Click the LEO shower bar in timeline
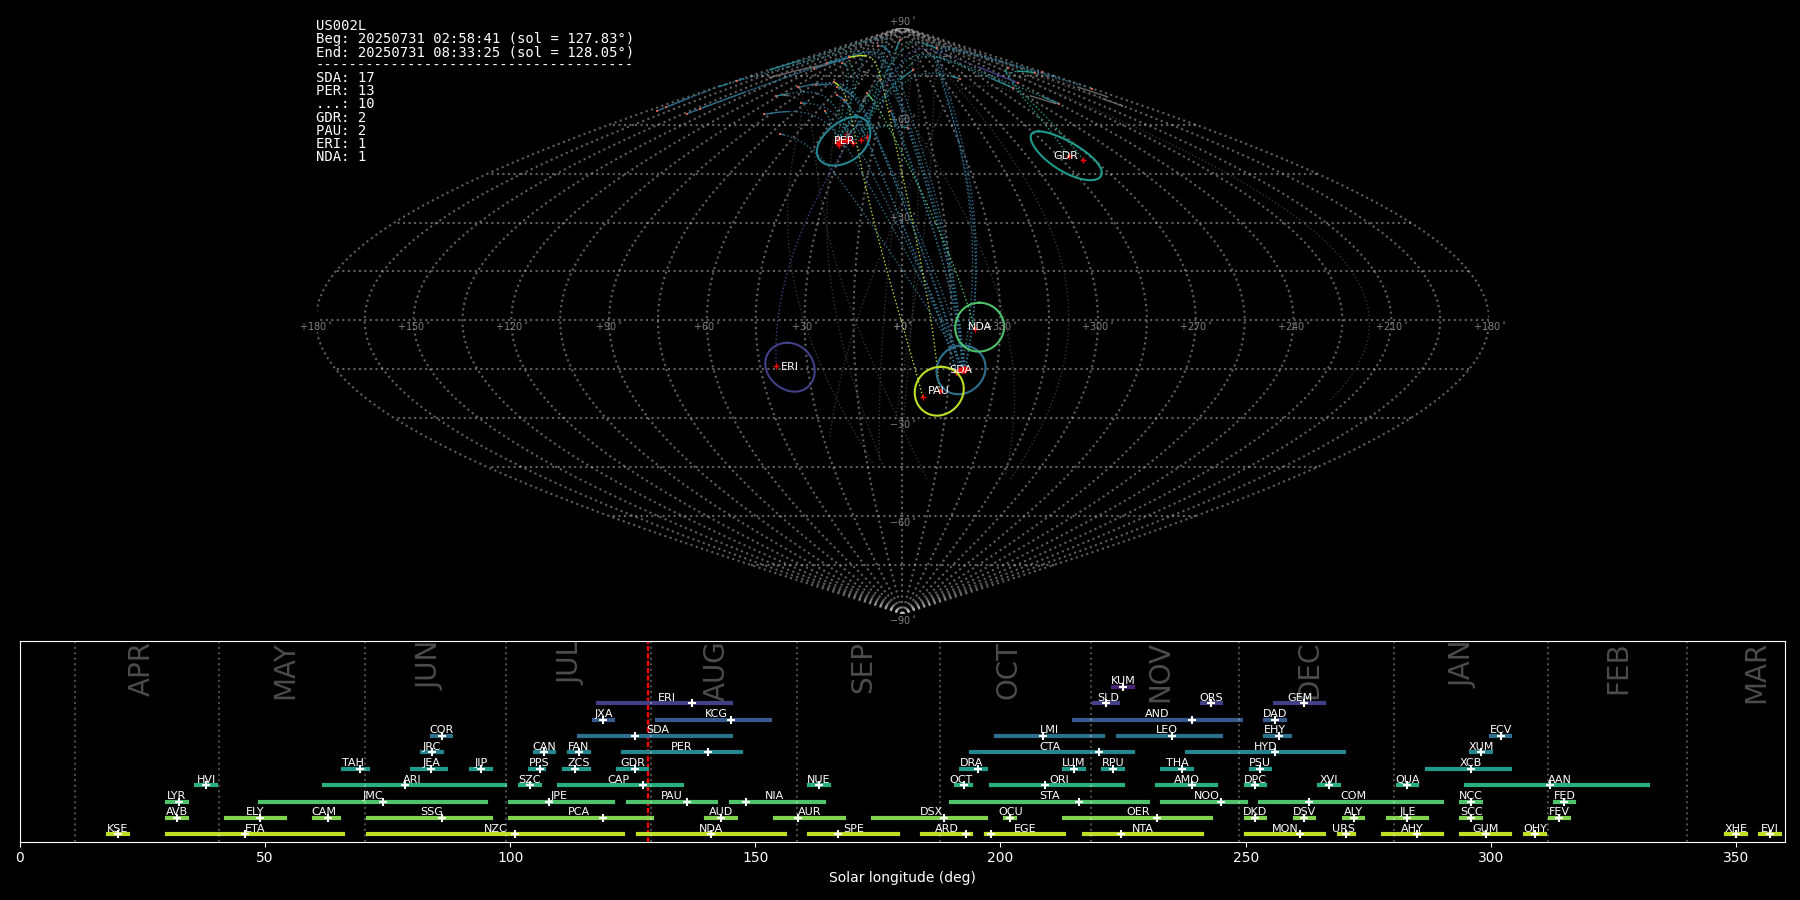Image resolution: width=1800 pixels, height=900 pixels. click(1169, 736)
